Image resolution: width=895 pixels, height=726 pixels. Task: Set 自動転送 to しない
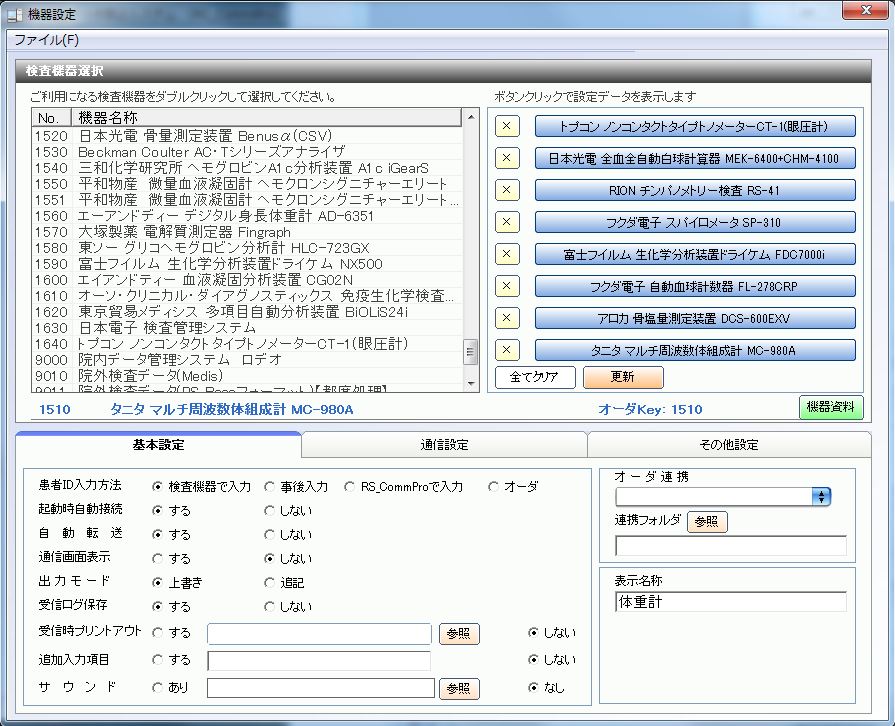(x=269, y=535)
